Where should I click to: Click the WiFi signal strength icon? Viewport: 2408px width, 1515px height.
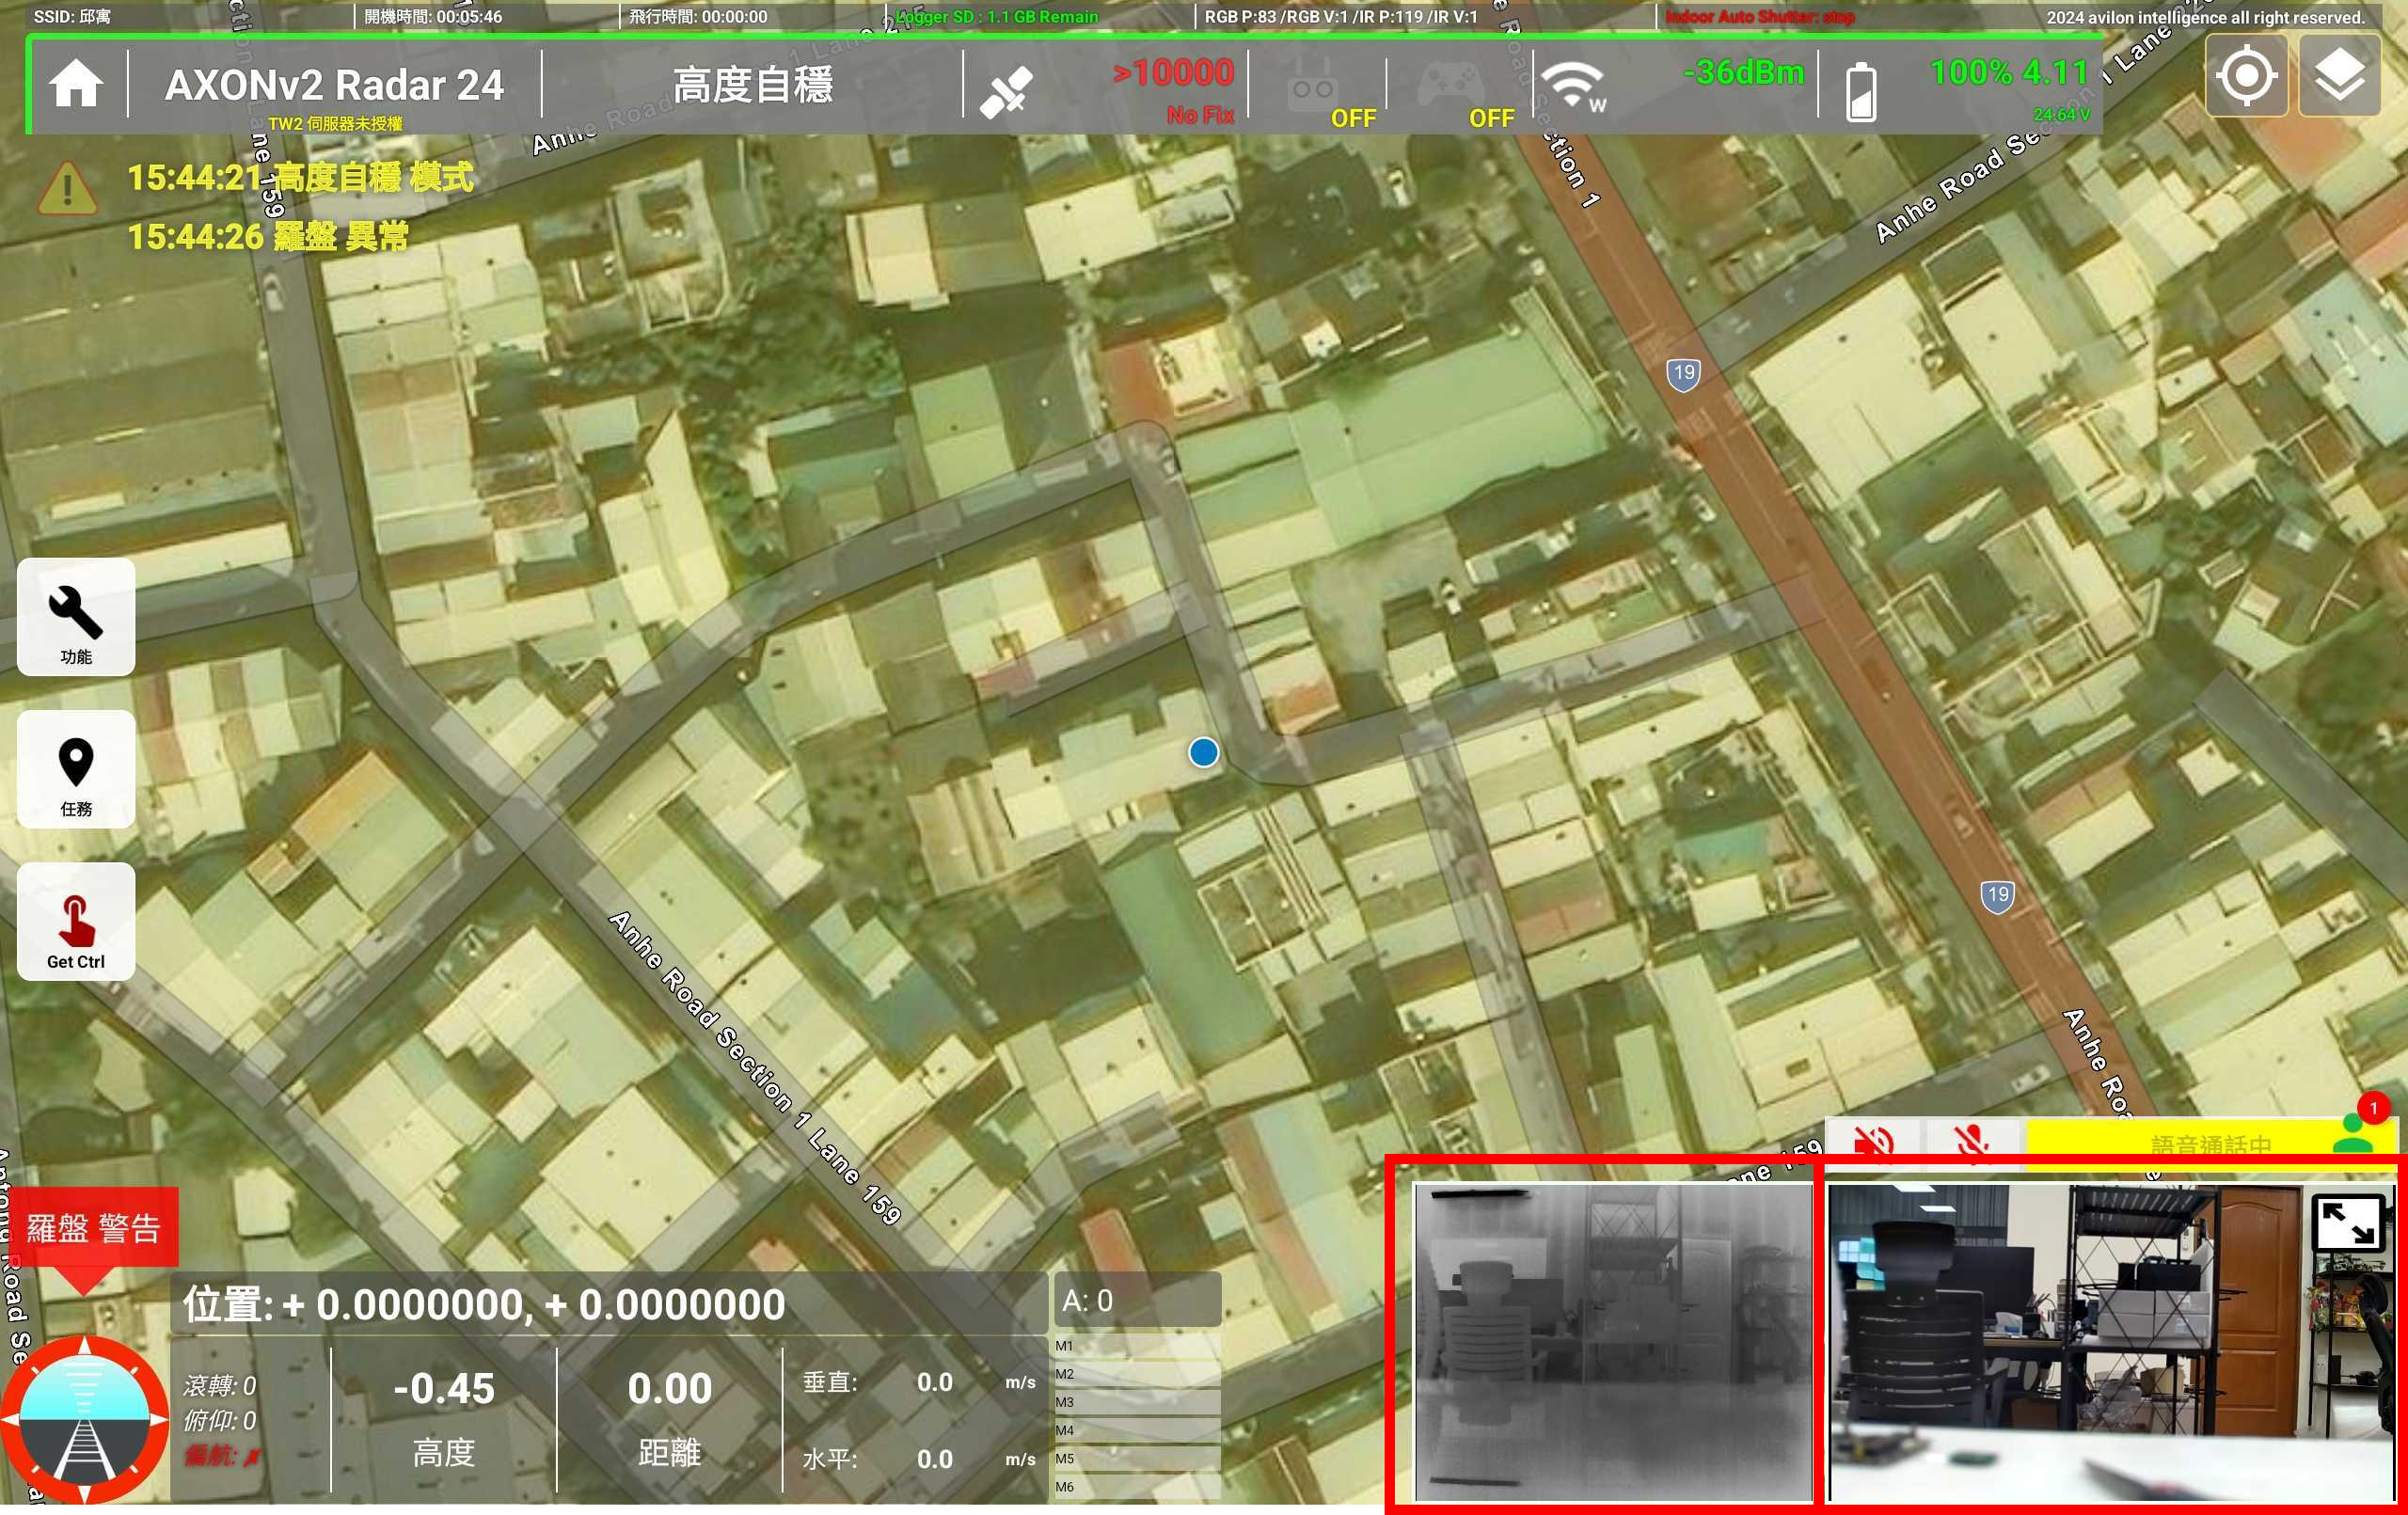pos(1573,86)
